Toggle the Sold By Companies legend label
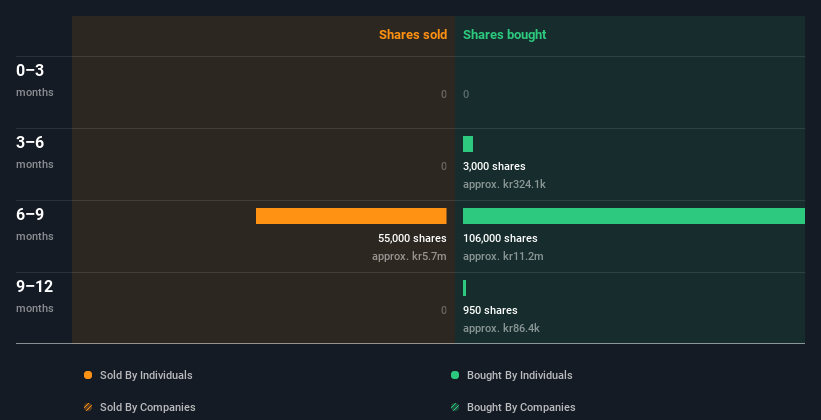 click(148, 407)
